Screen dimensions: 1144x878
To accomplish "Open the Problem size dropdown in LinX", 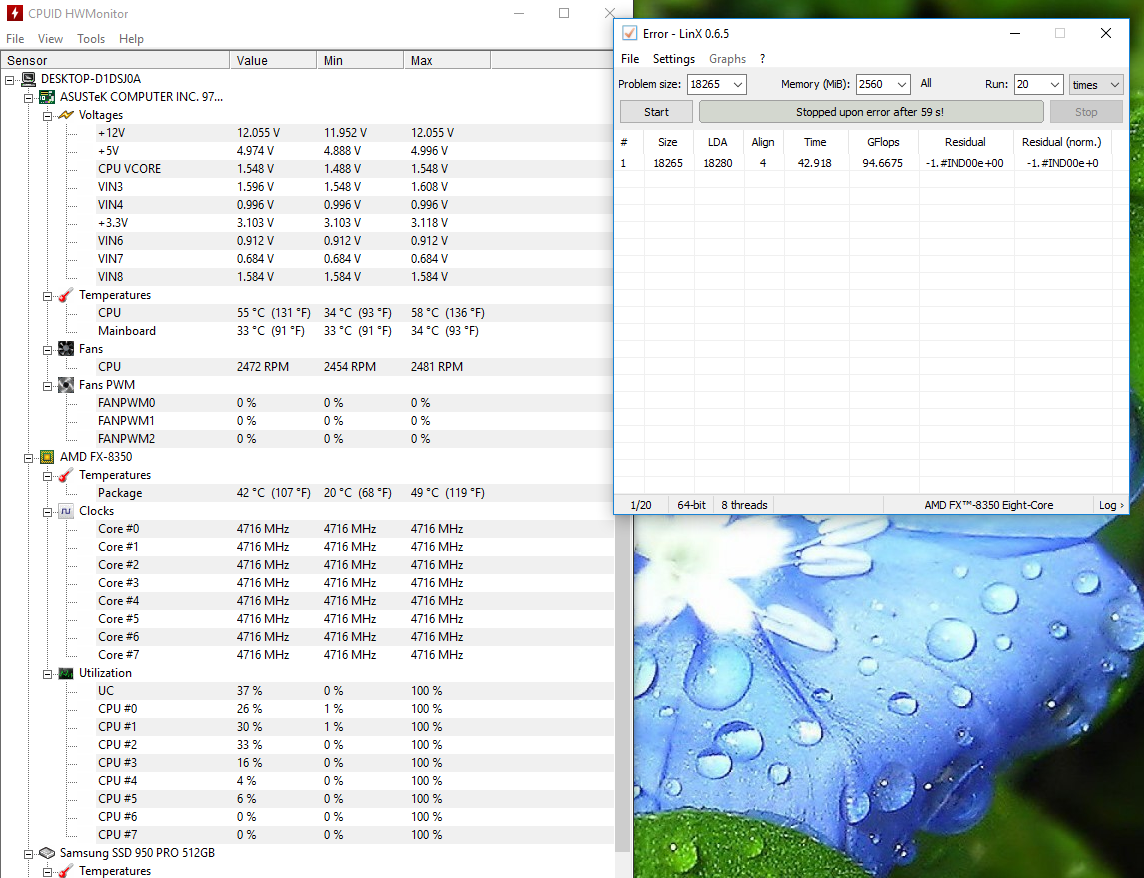I will (x=738, y=85).
